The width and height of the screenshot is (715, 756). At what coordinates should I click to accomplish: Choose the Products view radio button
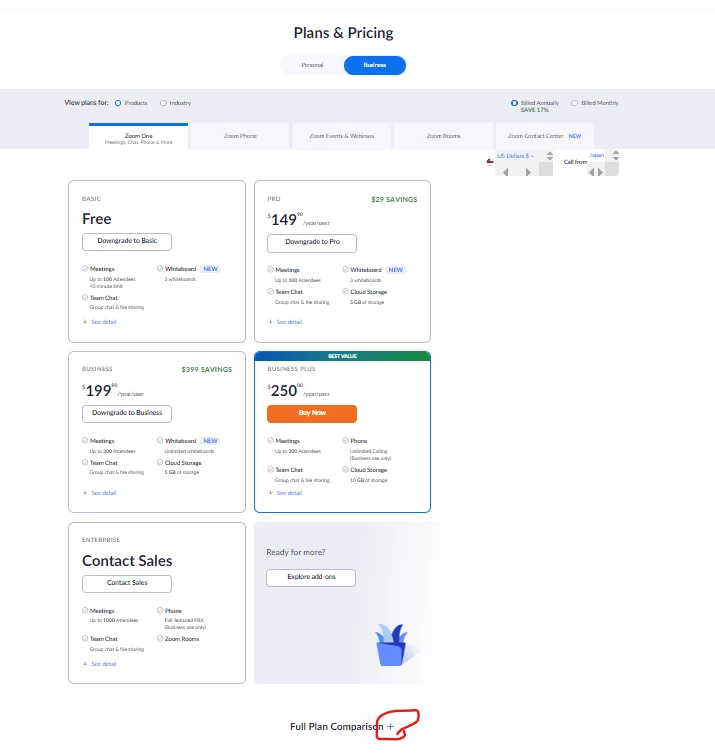coord(118,103)
